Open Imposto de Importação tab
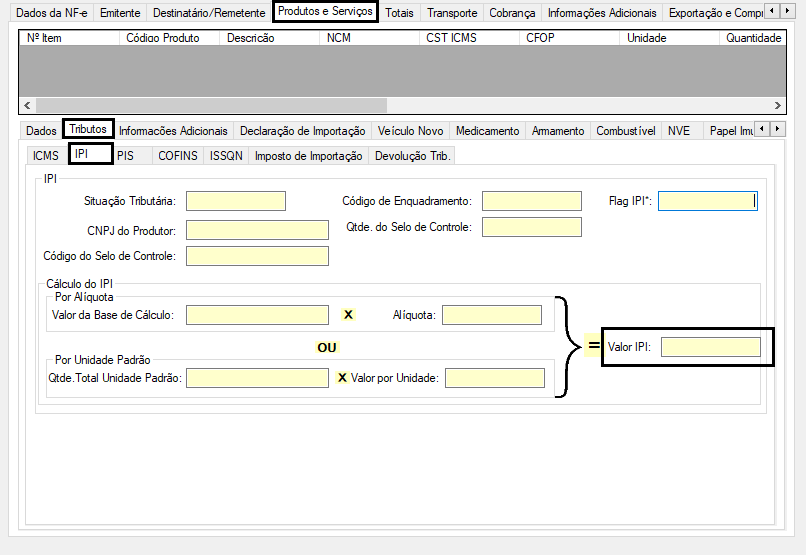Viewport: 806px width, 555px height. (308, 156)
